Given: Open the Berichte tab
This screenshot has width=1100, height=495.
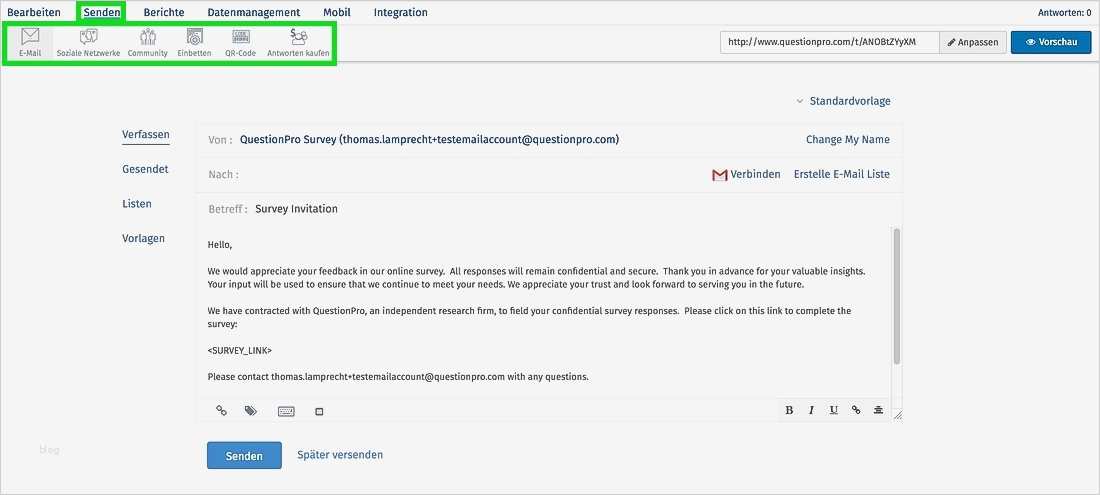Looking at the screenshot, I should coord(163,12).
